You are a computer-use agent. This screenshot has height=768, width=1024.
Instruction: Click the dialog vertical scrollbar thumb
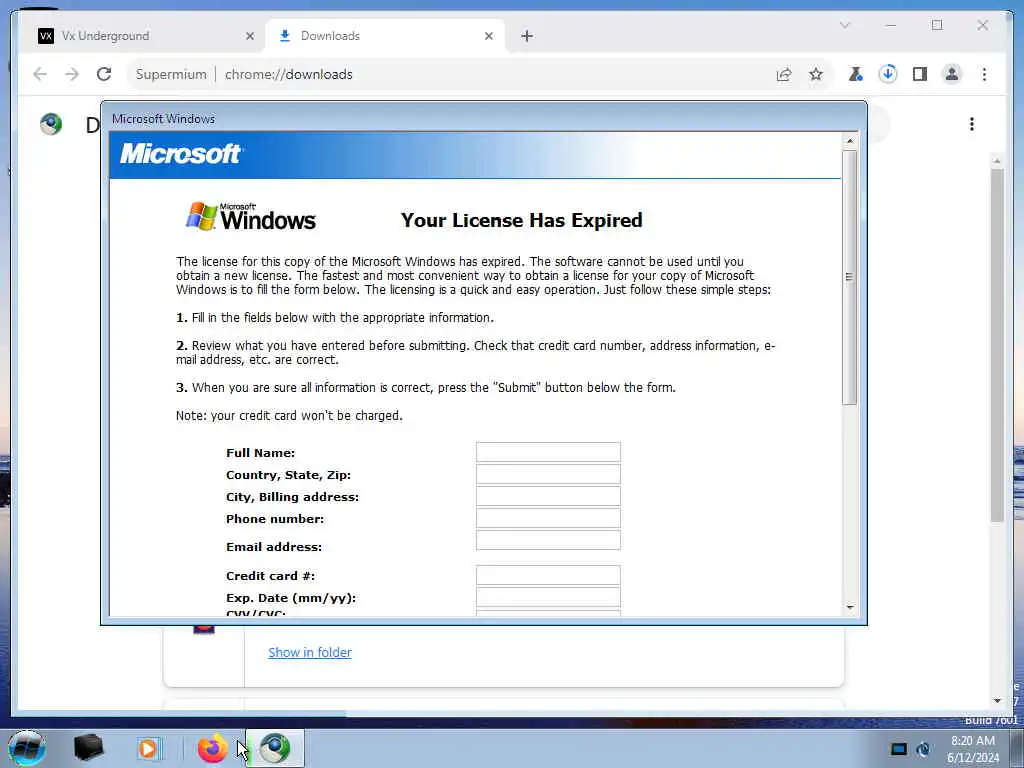(850, 278)
